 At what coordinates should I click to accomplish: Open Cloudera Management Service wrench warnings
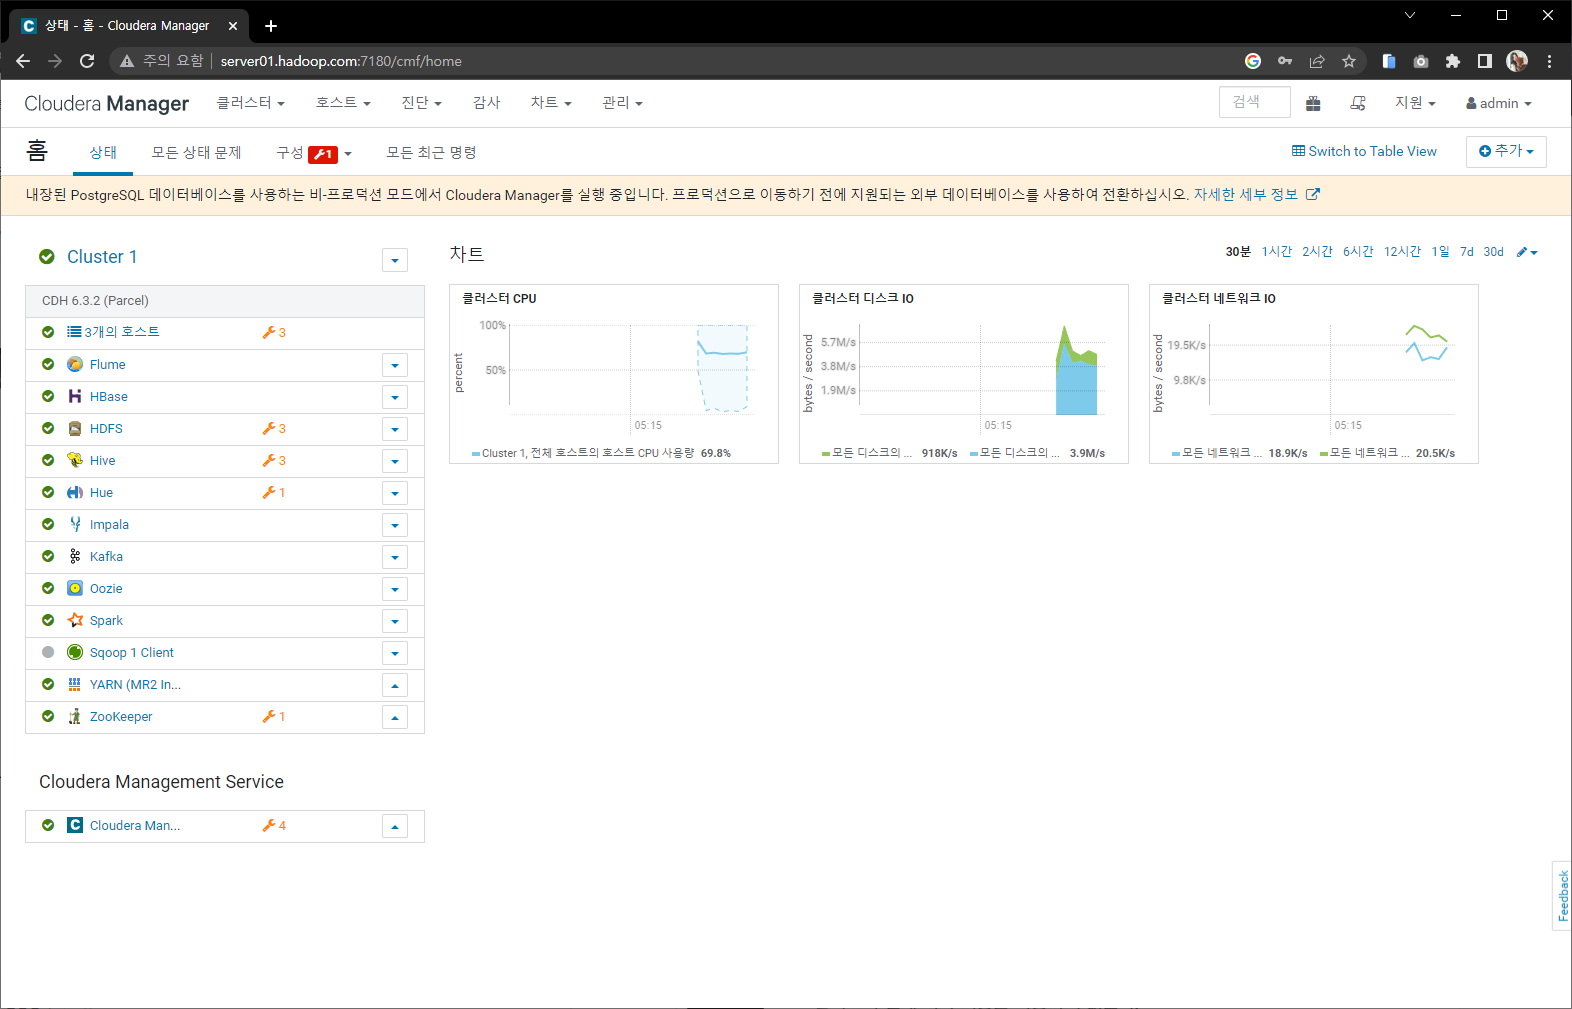[274, 825]
